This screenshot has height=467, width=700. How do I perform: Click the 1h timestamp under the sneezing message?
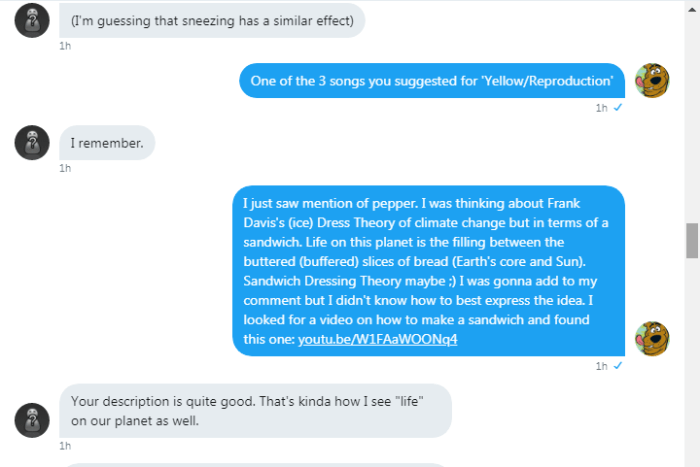[x=65, y=45]
